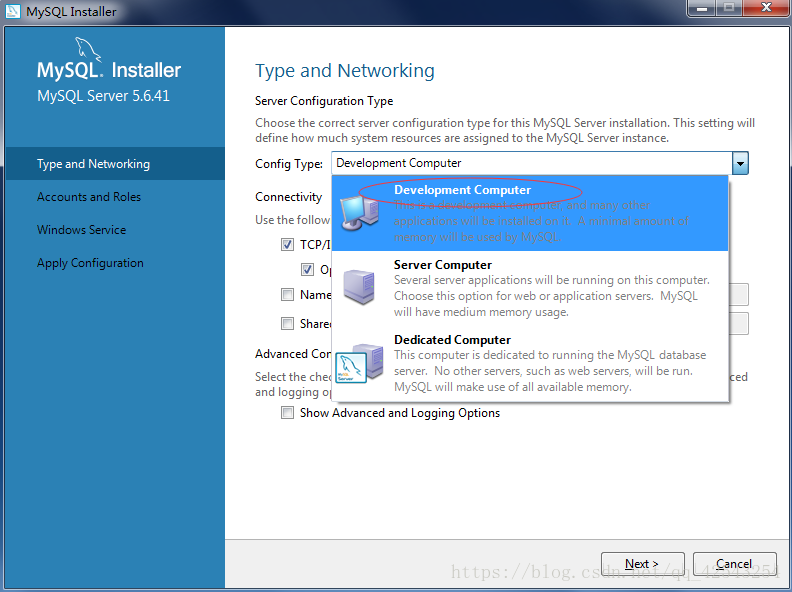Check Show Advanced and Logging Options
The image size is (792, 592).
(287, 413)
